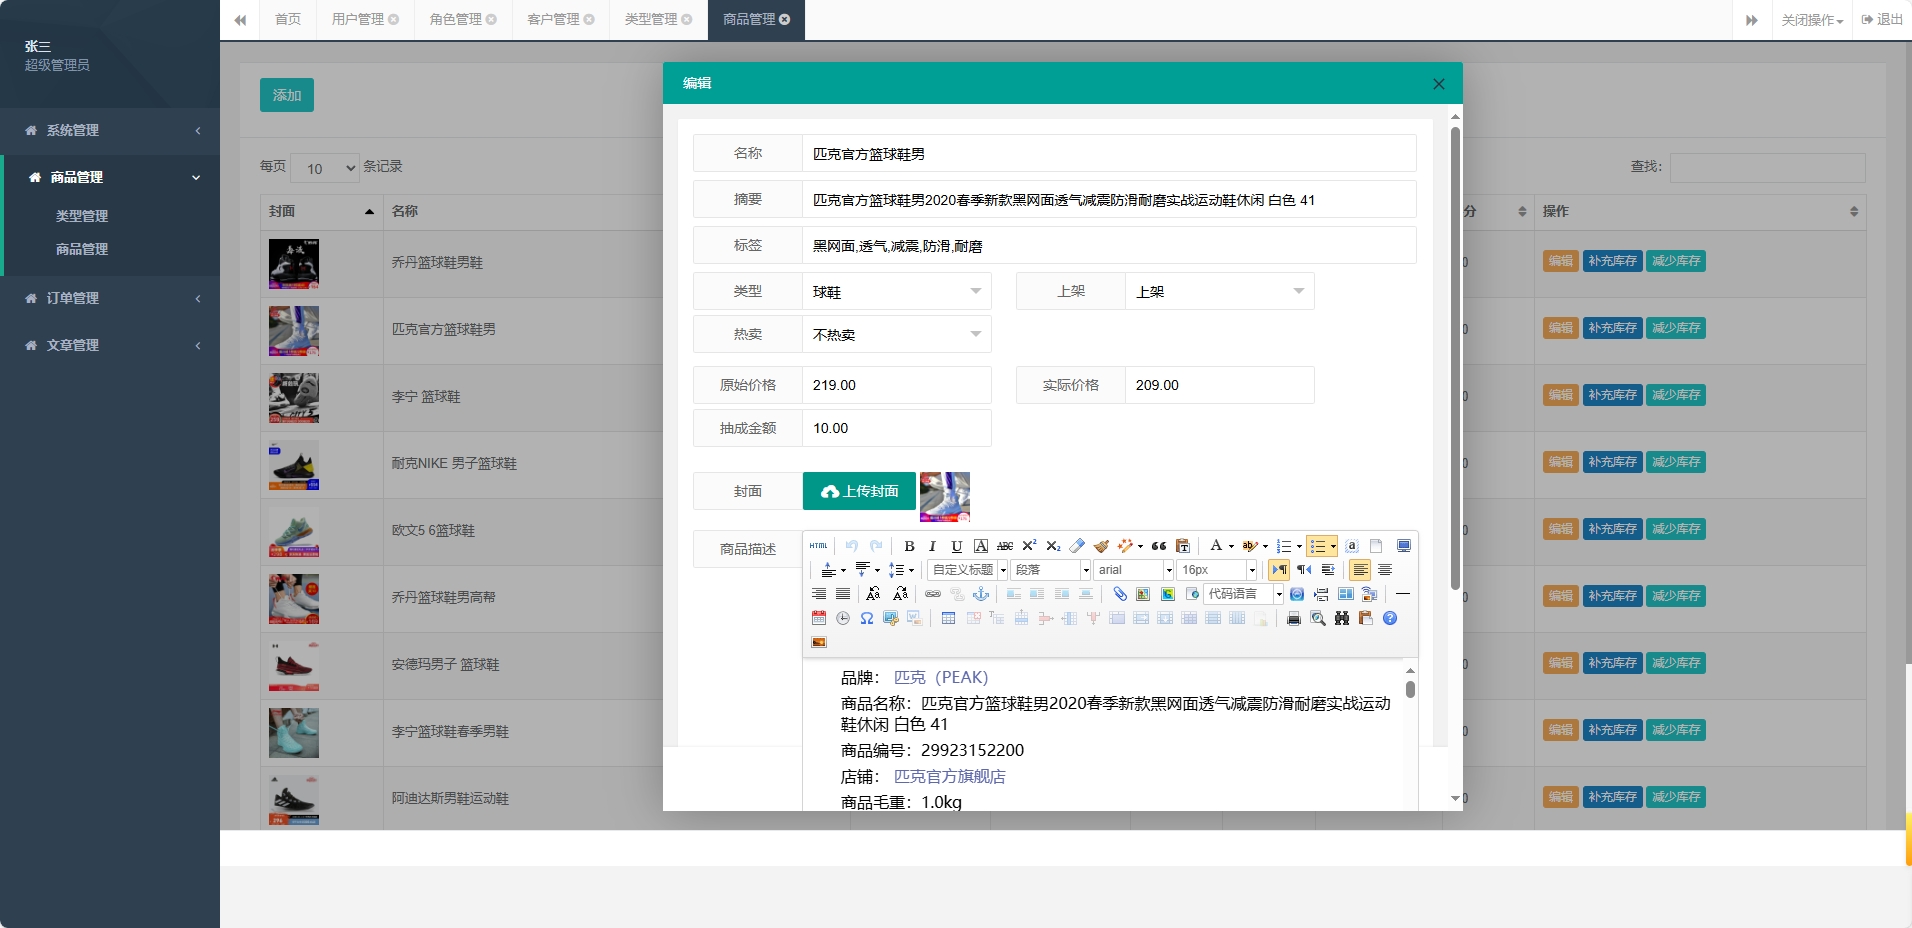Image resolution: width=1912 pixels, height=928 pixels.
Task: Expand the 订单管理 sidebar section
Action: [x=110, y=298]
